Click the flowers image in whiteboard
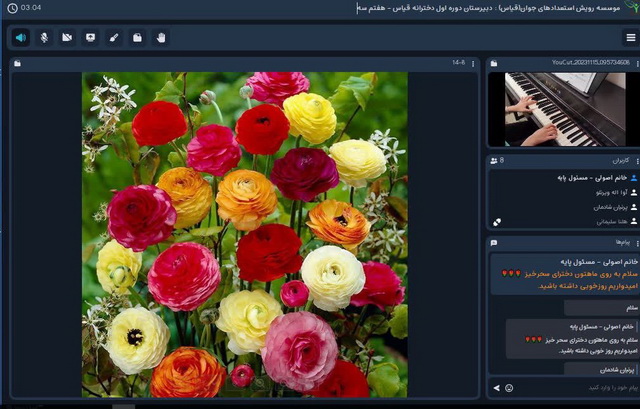This screenshot has width=640, height=409. pyautogui.click(x=244, y=234)
